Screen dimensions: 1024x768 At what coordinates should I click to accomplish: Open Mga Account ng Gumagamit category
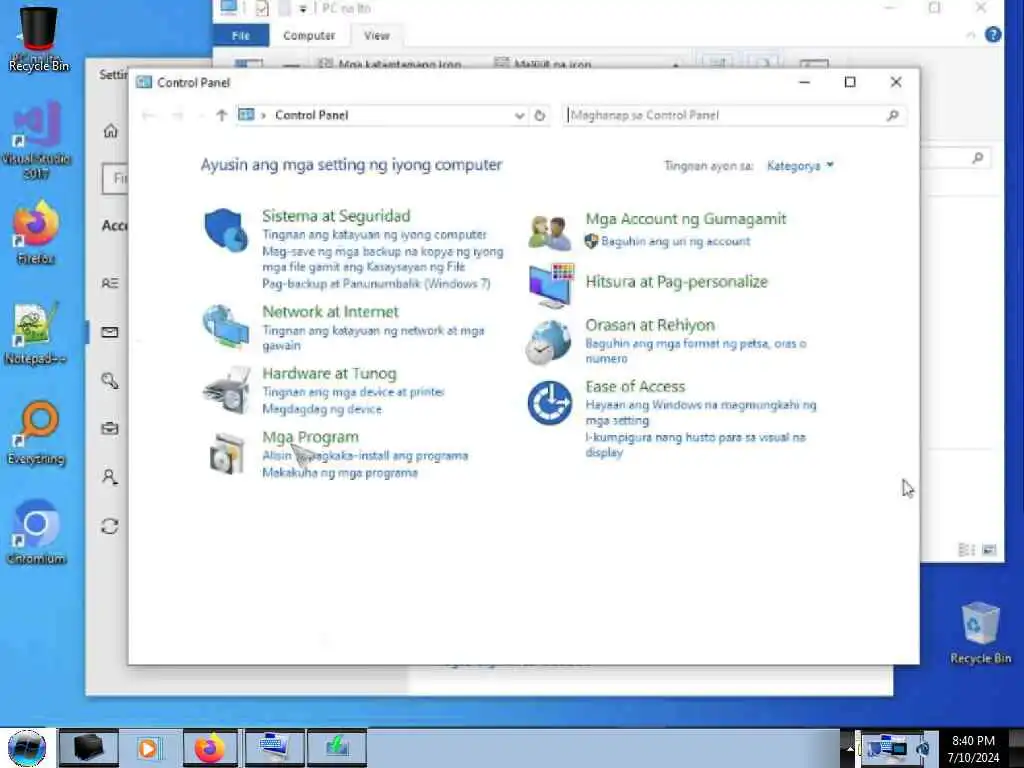(686, 219)
